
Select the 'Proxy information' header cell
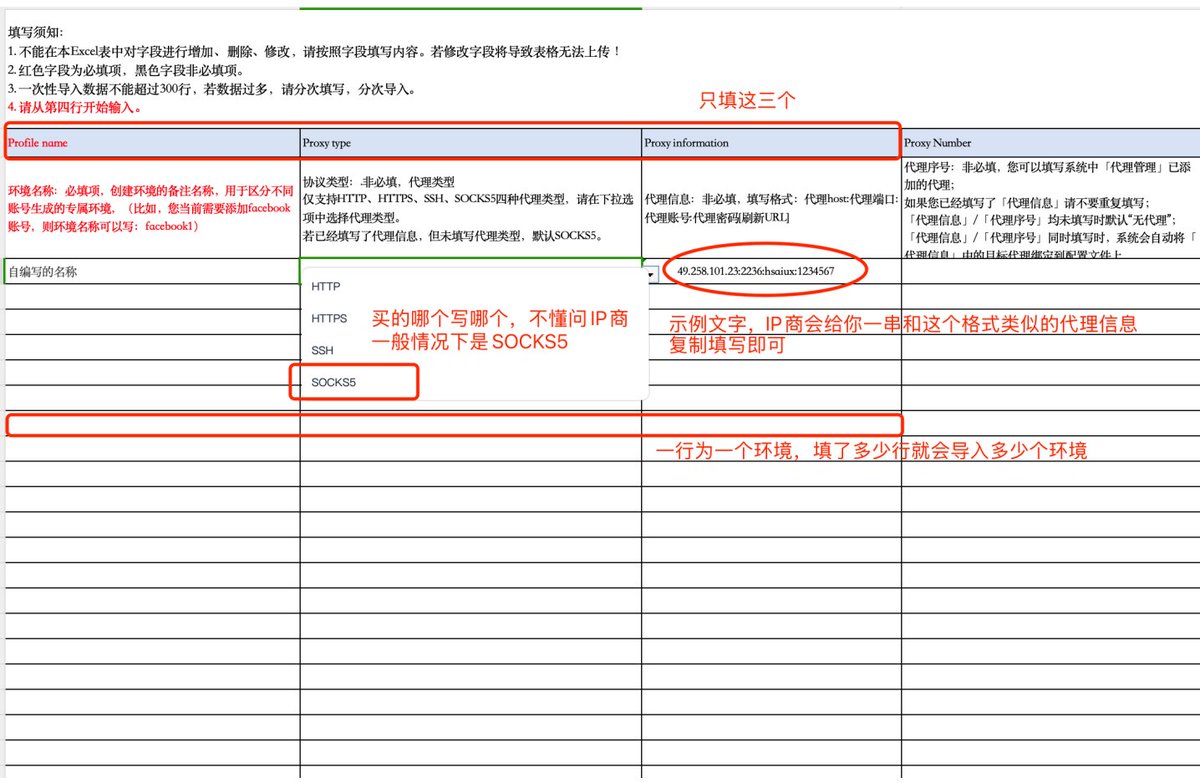point(771,143)
